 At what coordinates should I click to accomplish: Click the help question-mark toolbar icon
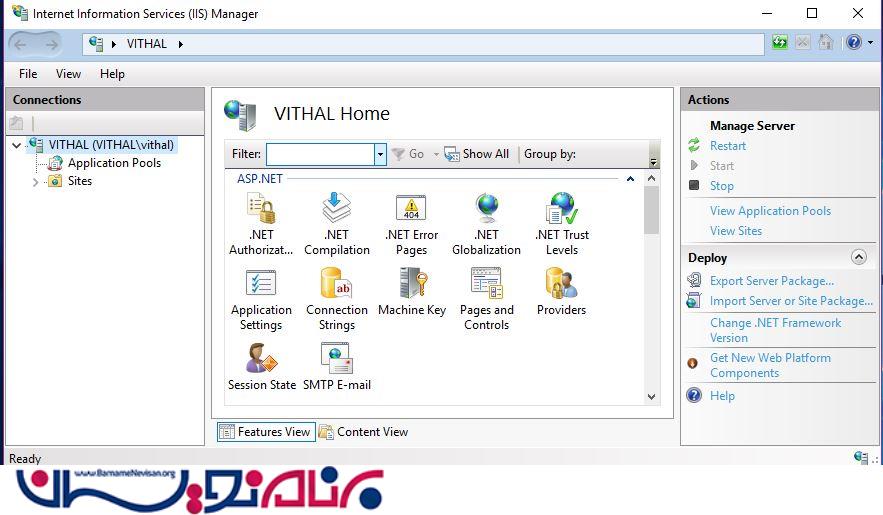tap(854, 42)
